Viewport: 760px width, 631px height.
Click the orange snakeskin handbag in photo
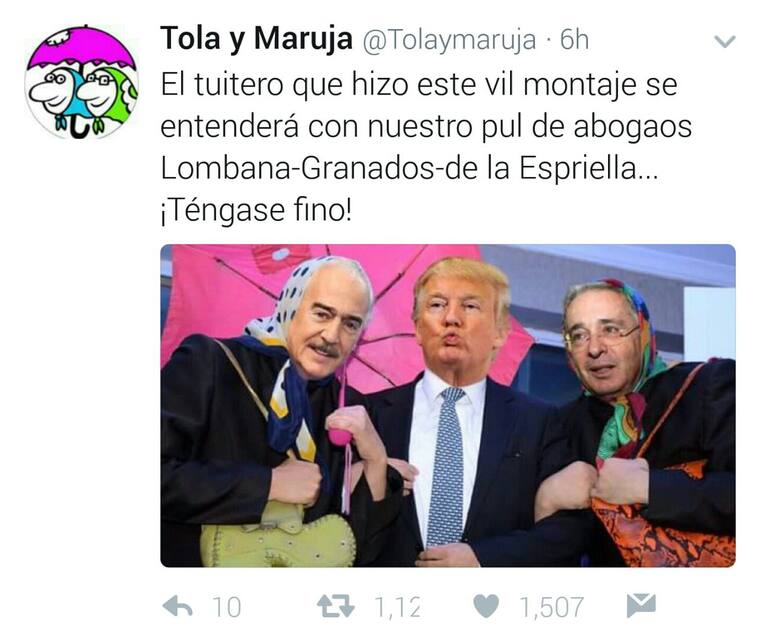coord(663,528)
